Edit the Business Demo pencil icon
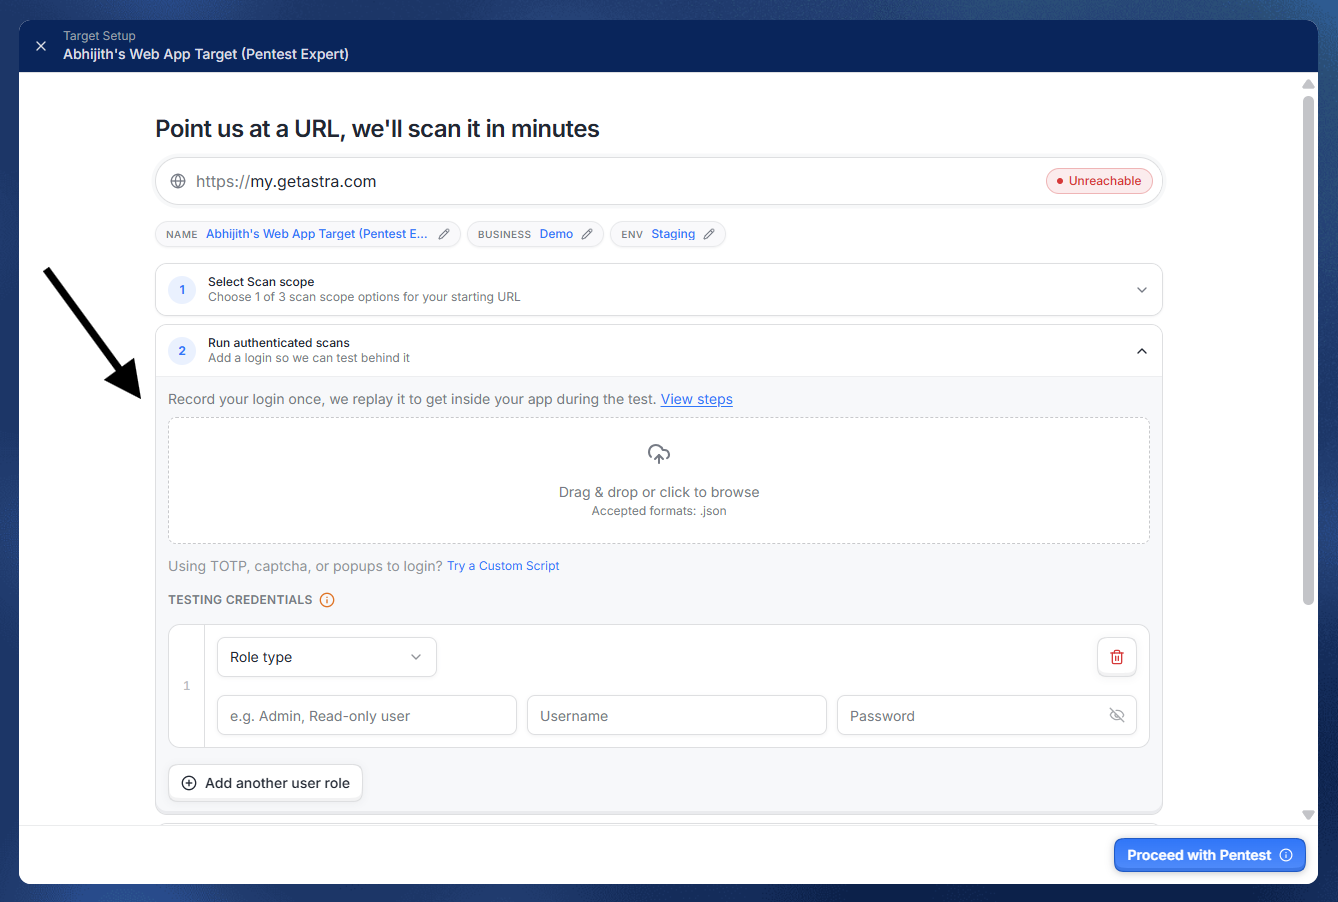This screenshot has width=1338, height=902. [x=587, y=234]
